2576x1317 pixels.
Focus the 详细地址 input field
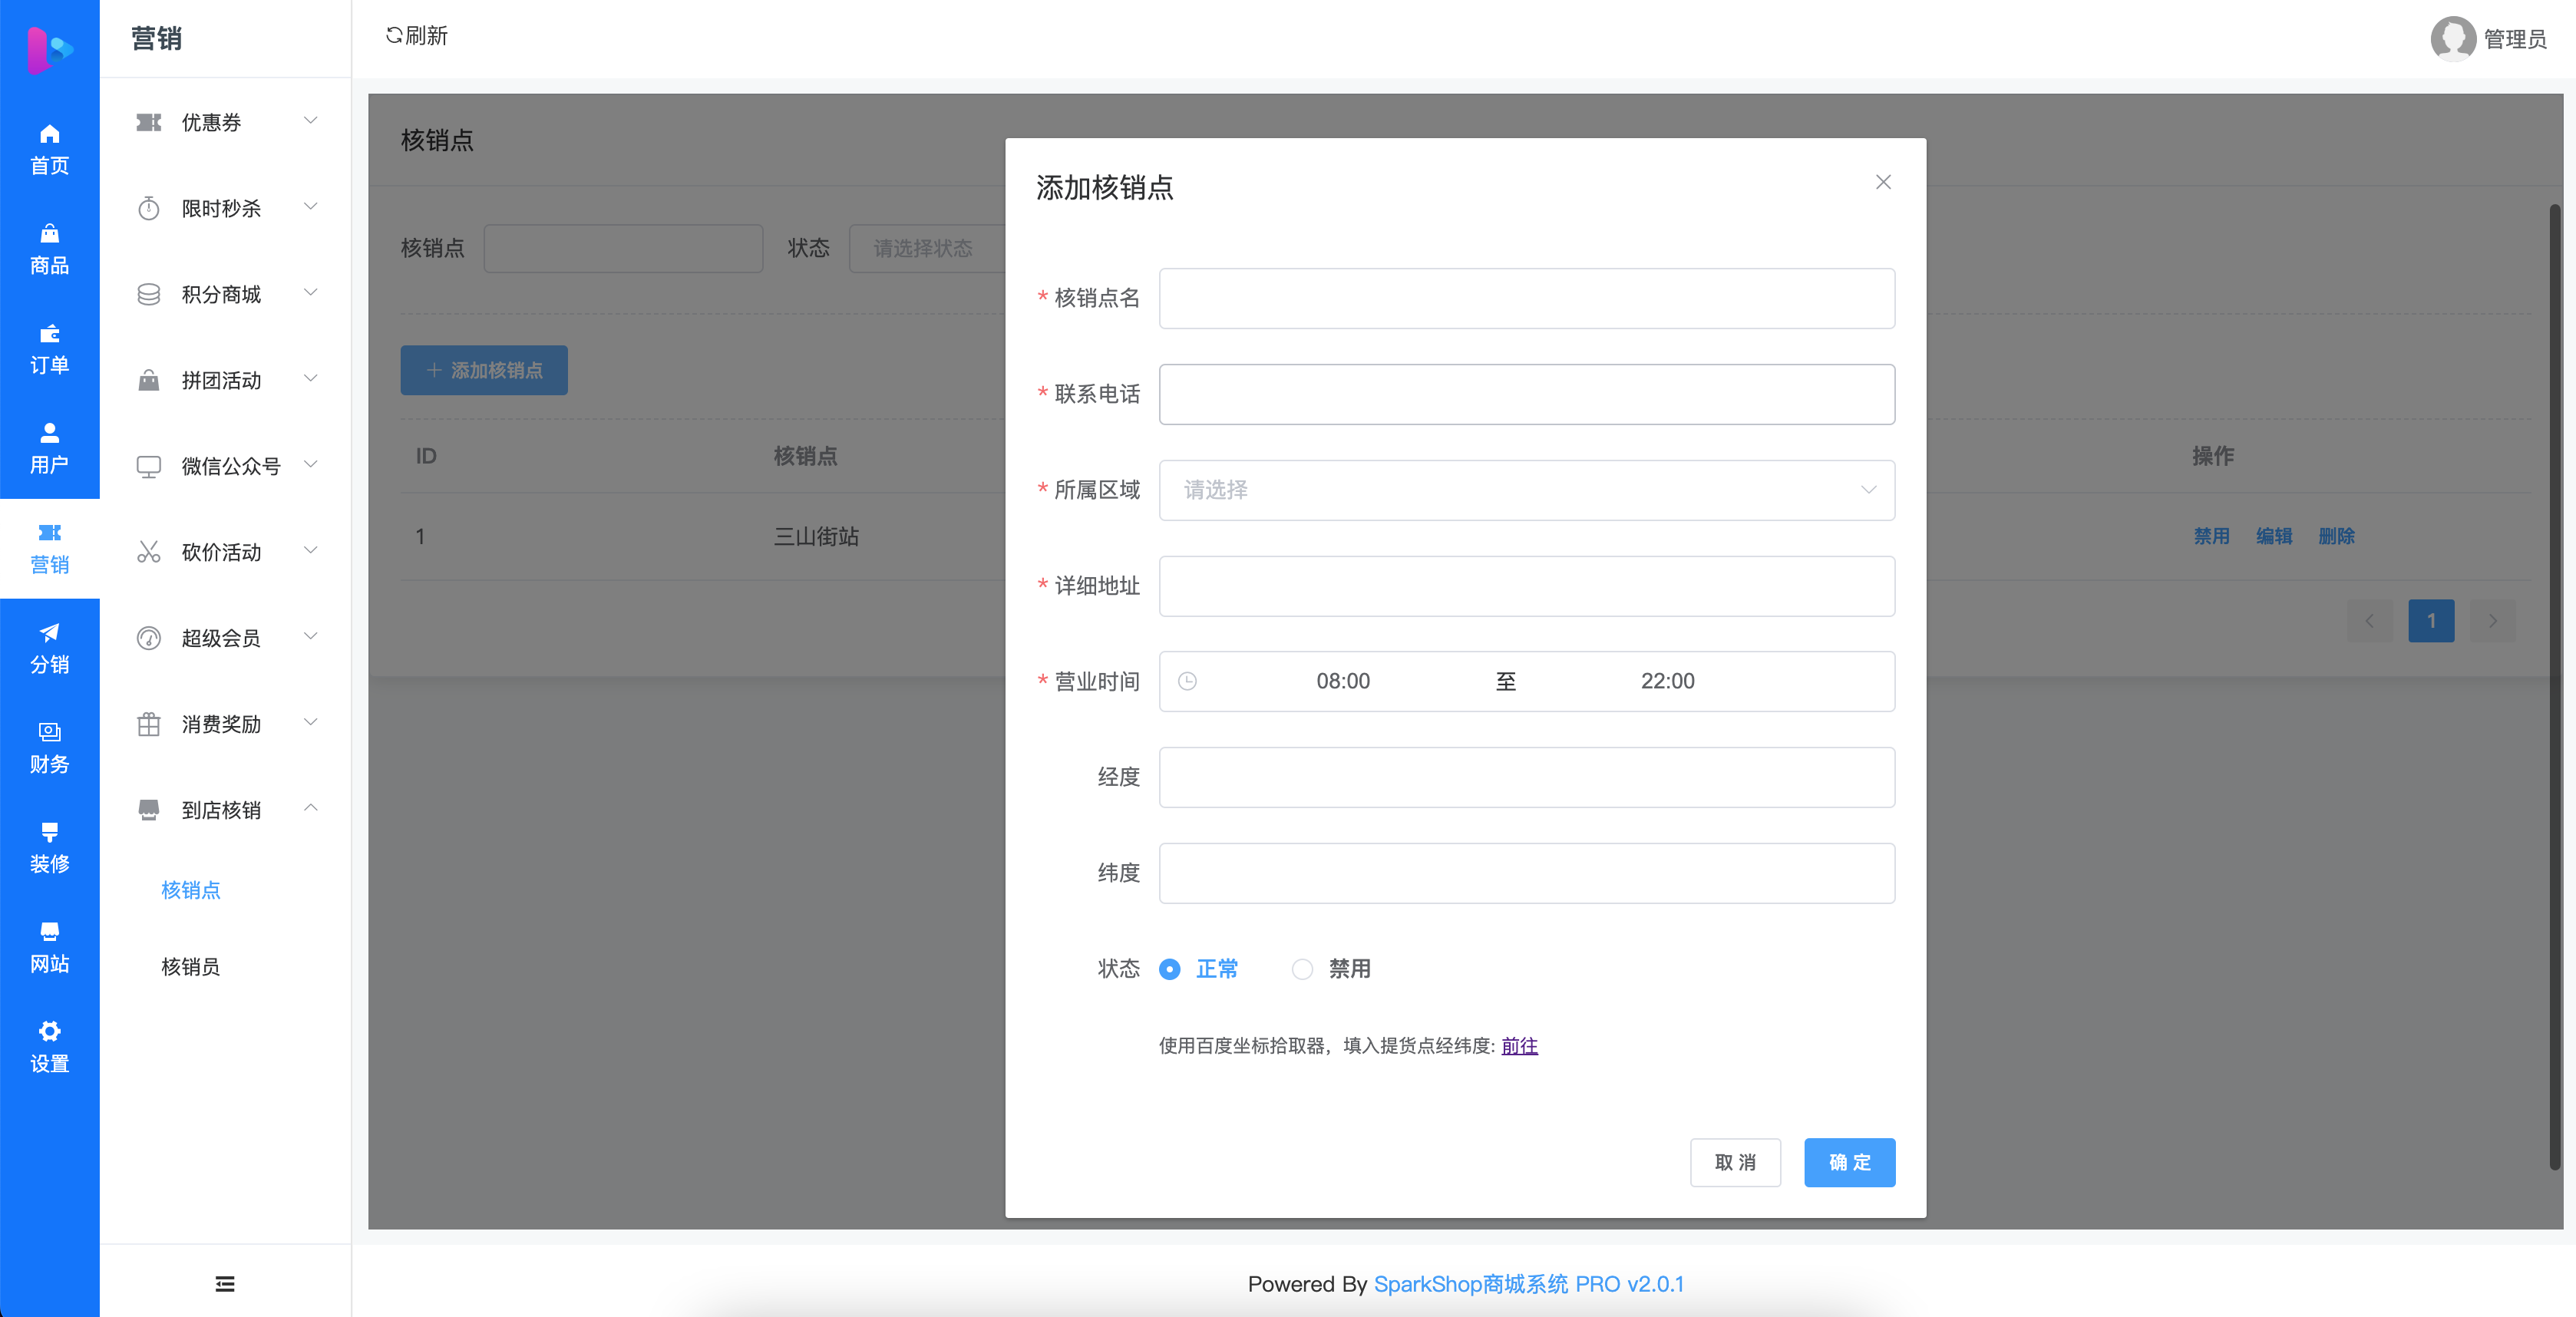(x=1527, y=586)
